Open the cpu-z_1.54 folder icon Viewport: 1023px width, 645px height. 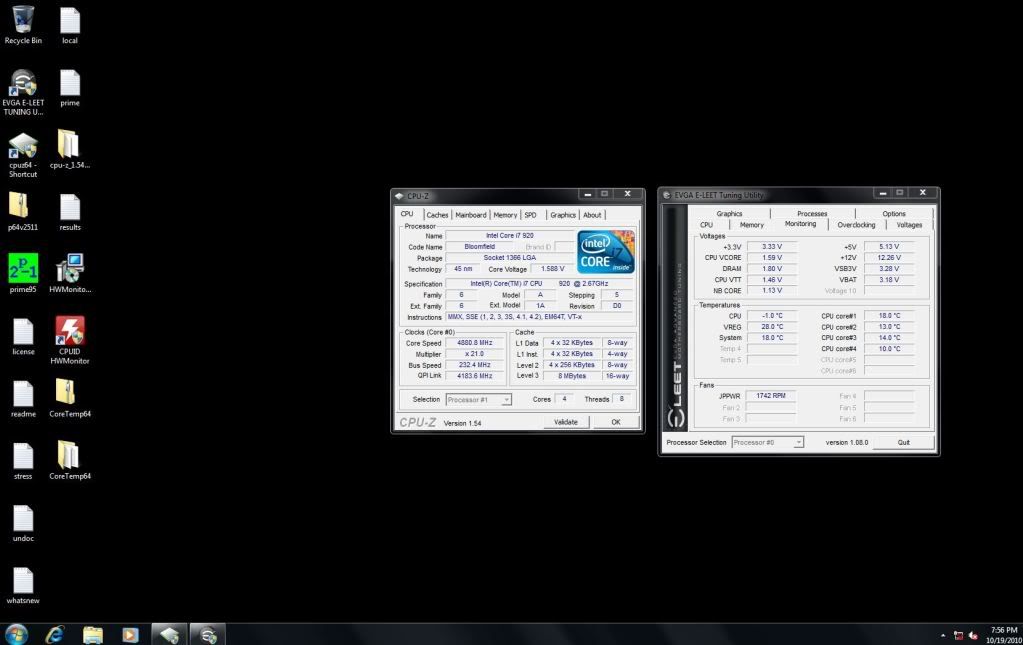point(70,149)
